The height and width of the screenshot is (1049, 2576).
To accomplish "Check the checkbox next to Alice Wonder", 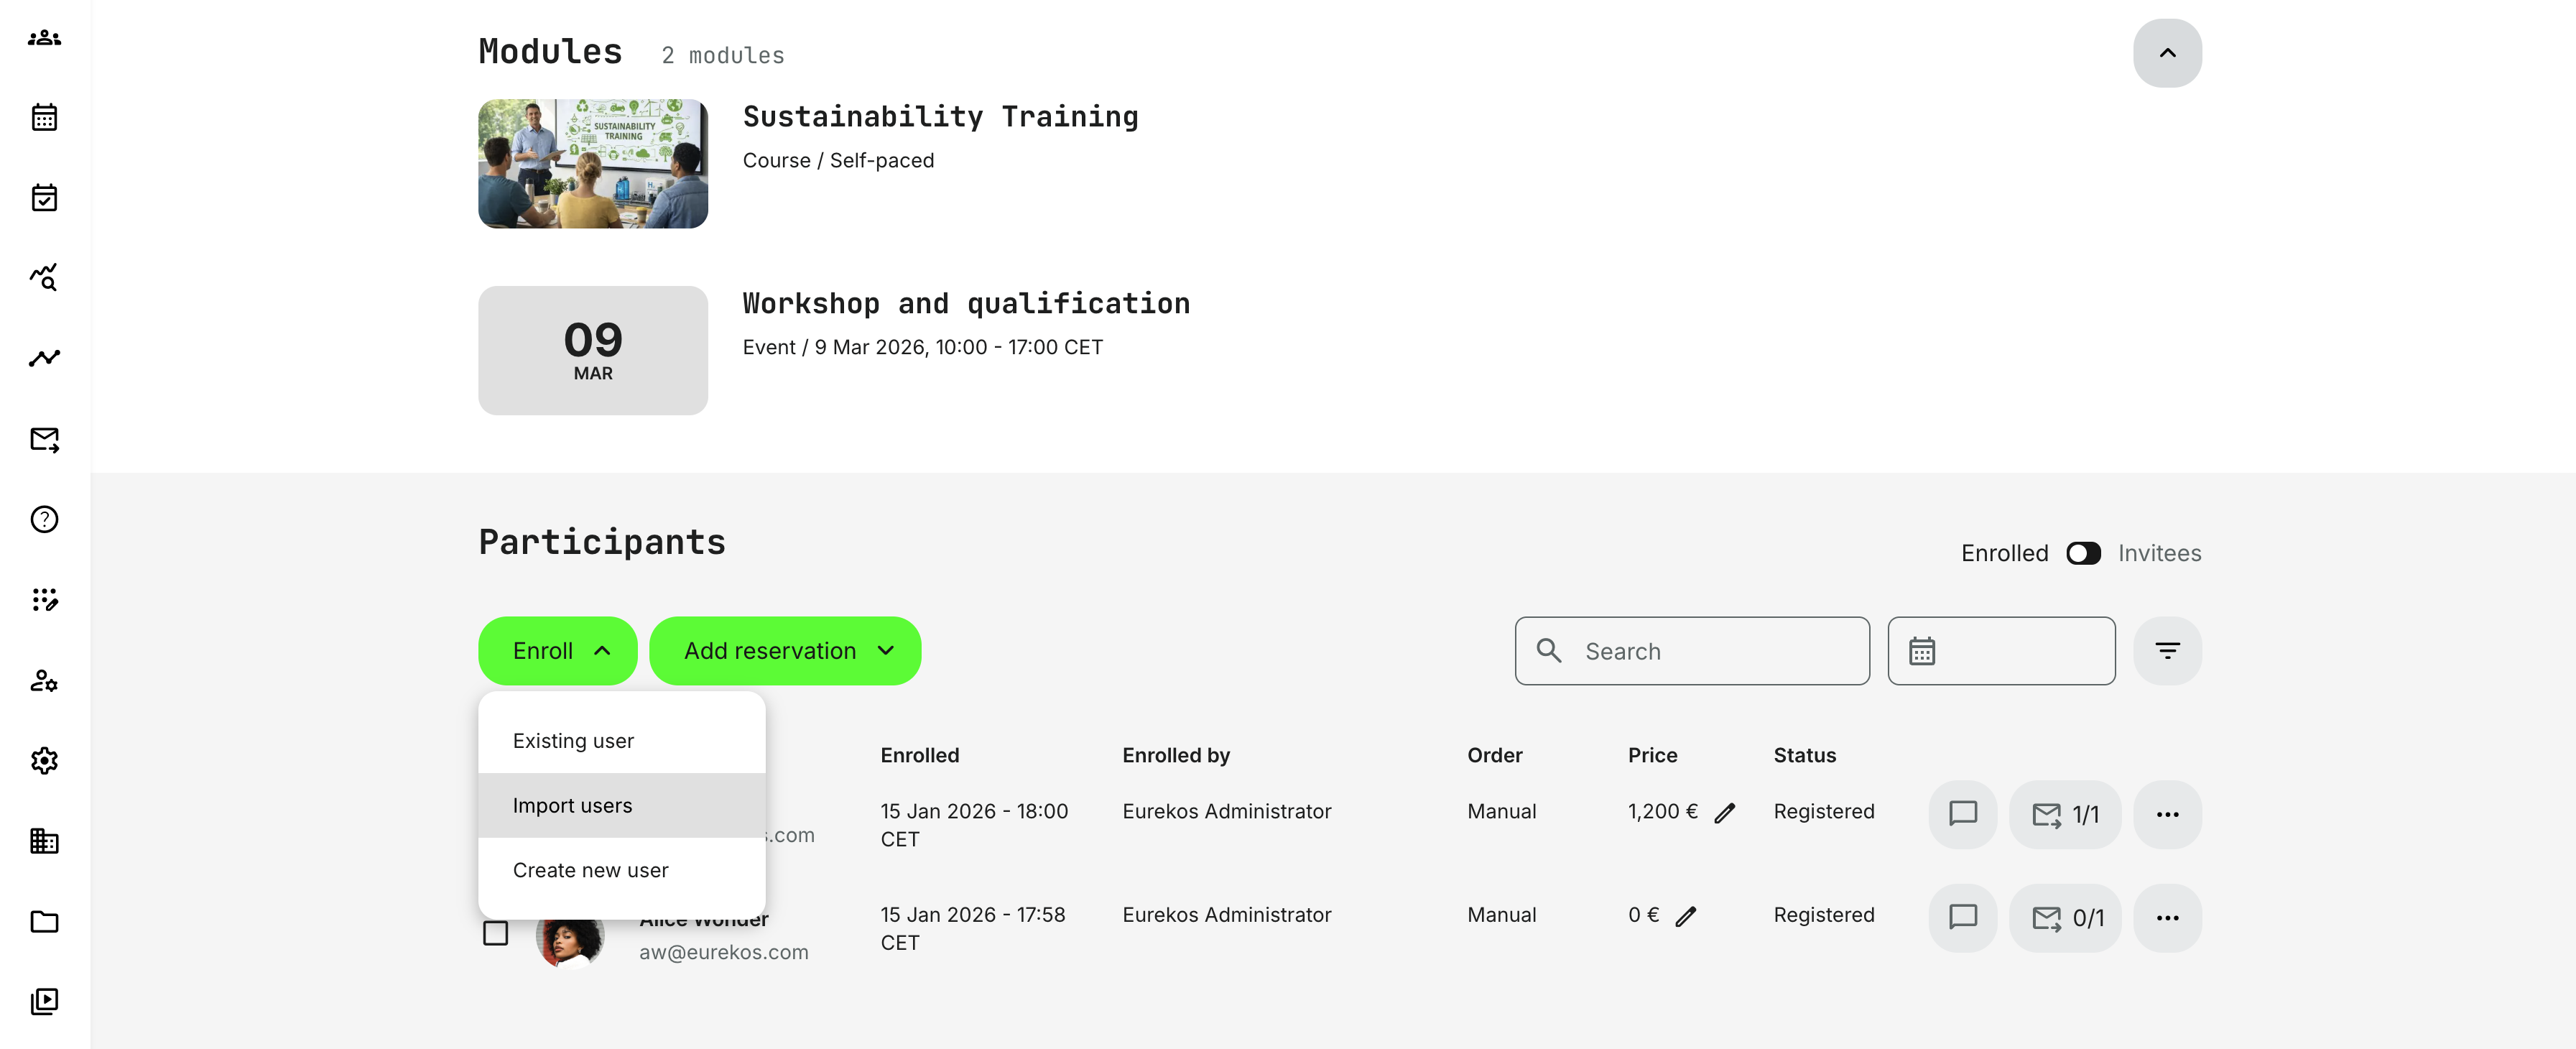I will (497, 932).
